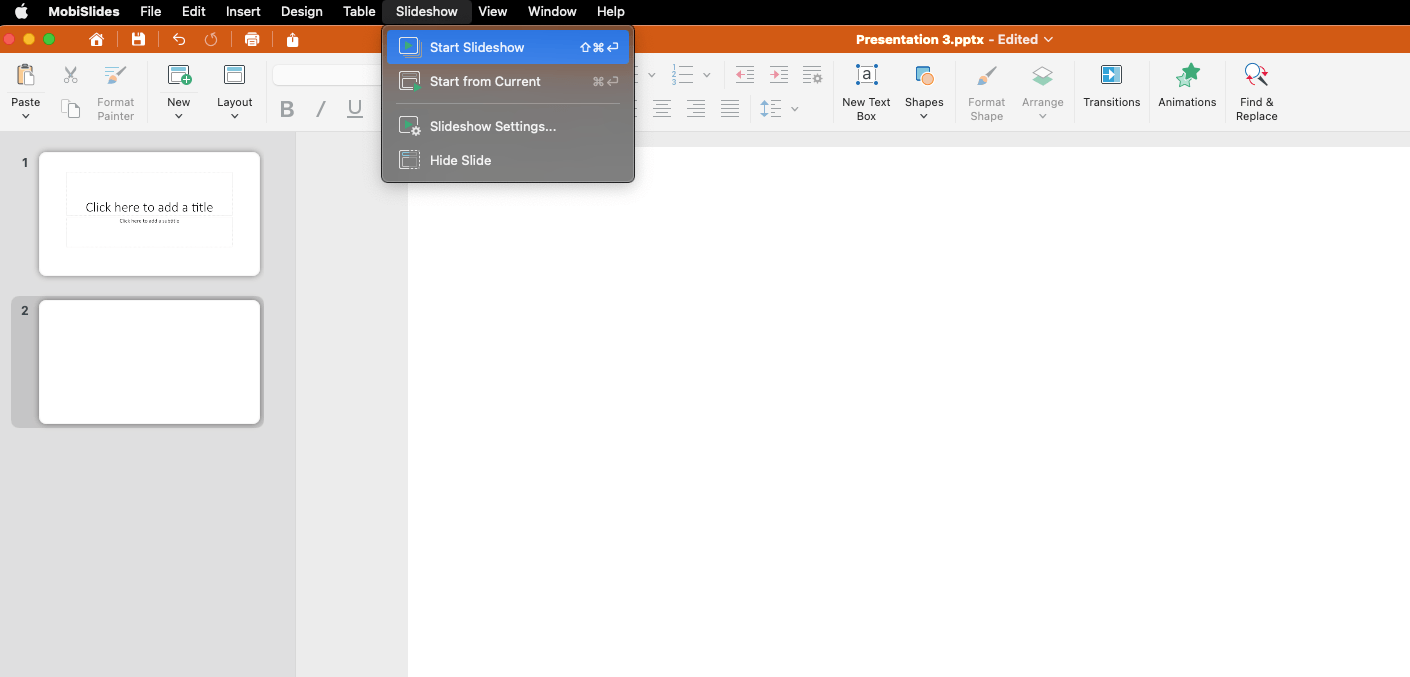Insert a New Text Box
1410x677 pixels.
(x=867, y=92)
